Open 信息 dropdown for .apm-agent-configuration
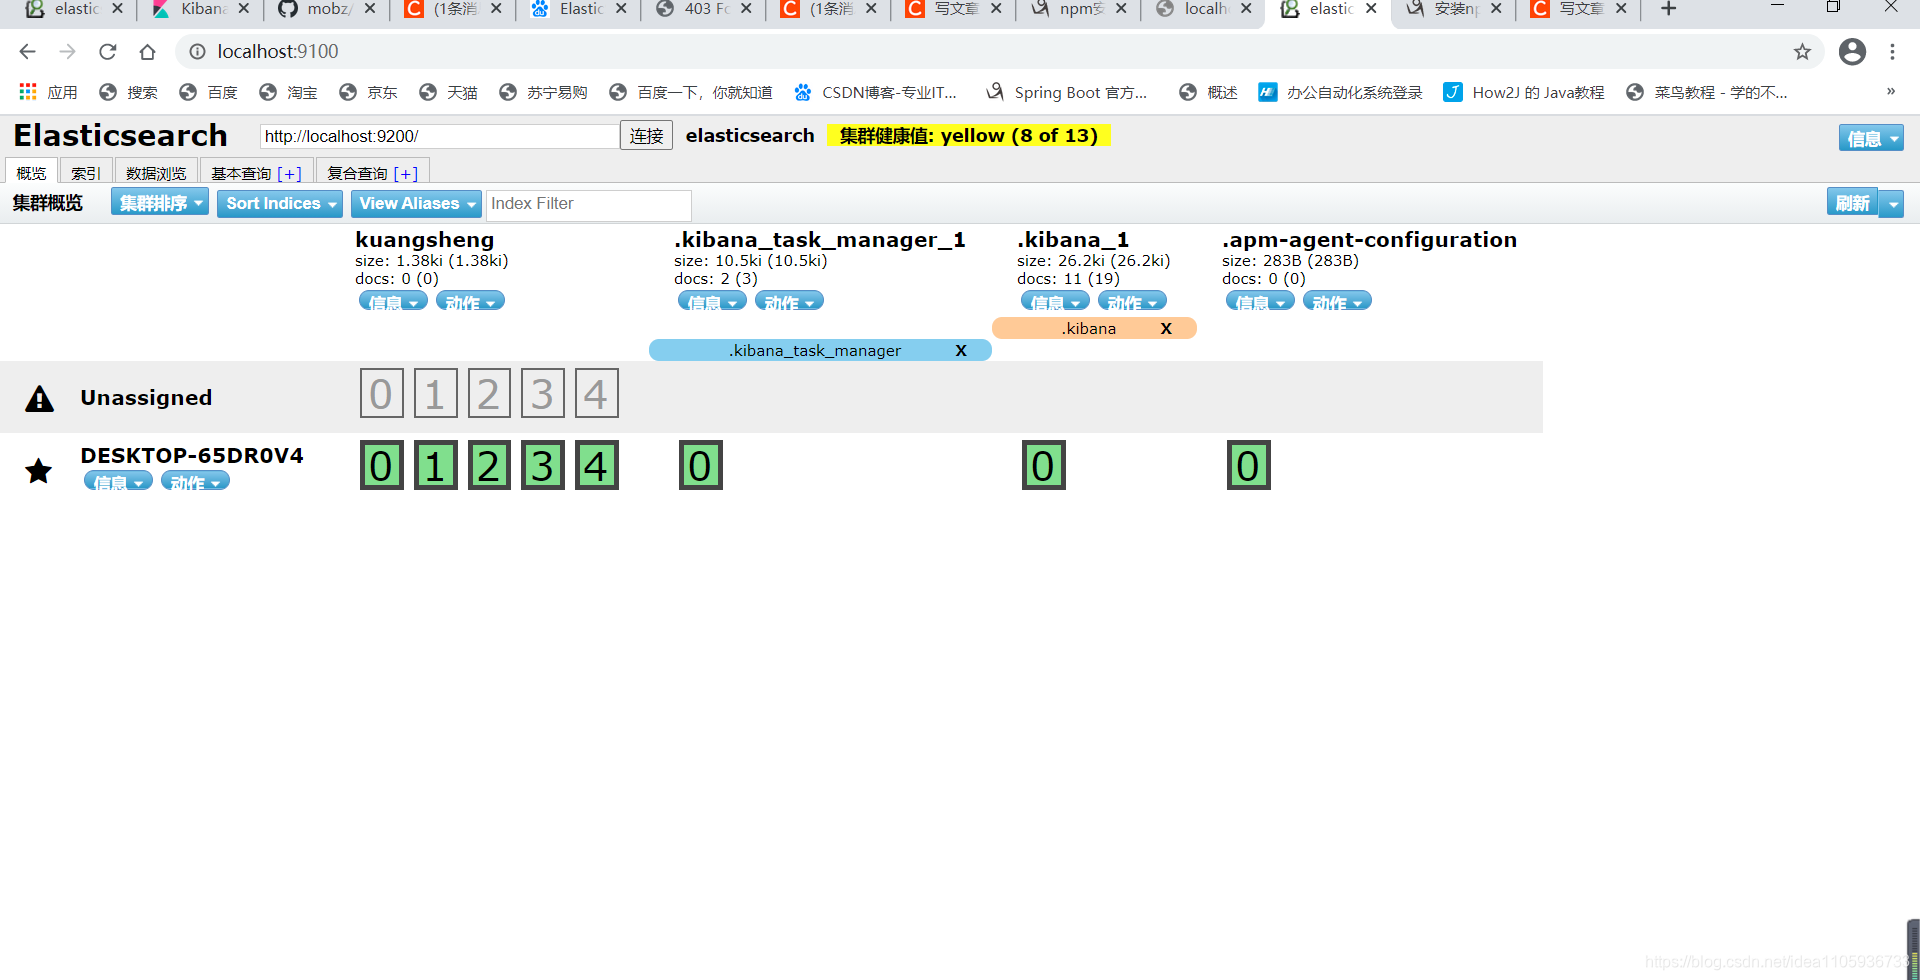 pyautogui.click(x=1260, y=301)
